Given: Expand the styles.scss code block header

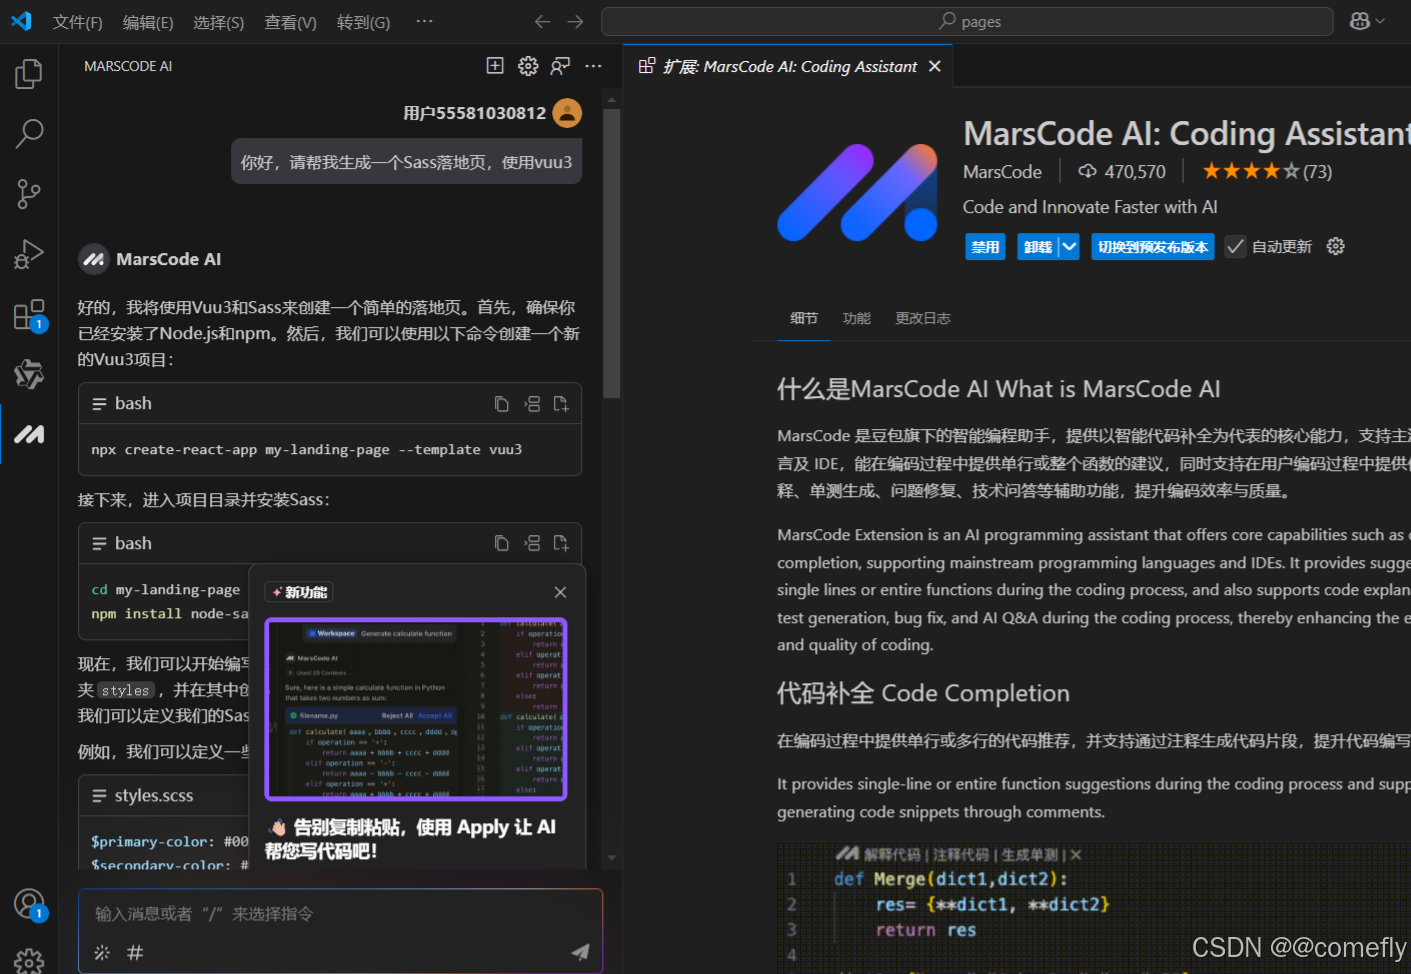Looking at the screenshot, I should click(99, 796).
